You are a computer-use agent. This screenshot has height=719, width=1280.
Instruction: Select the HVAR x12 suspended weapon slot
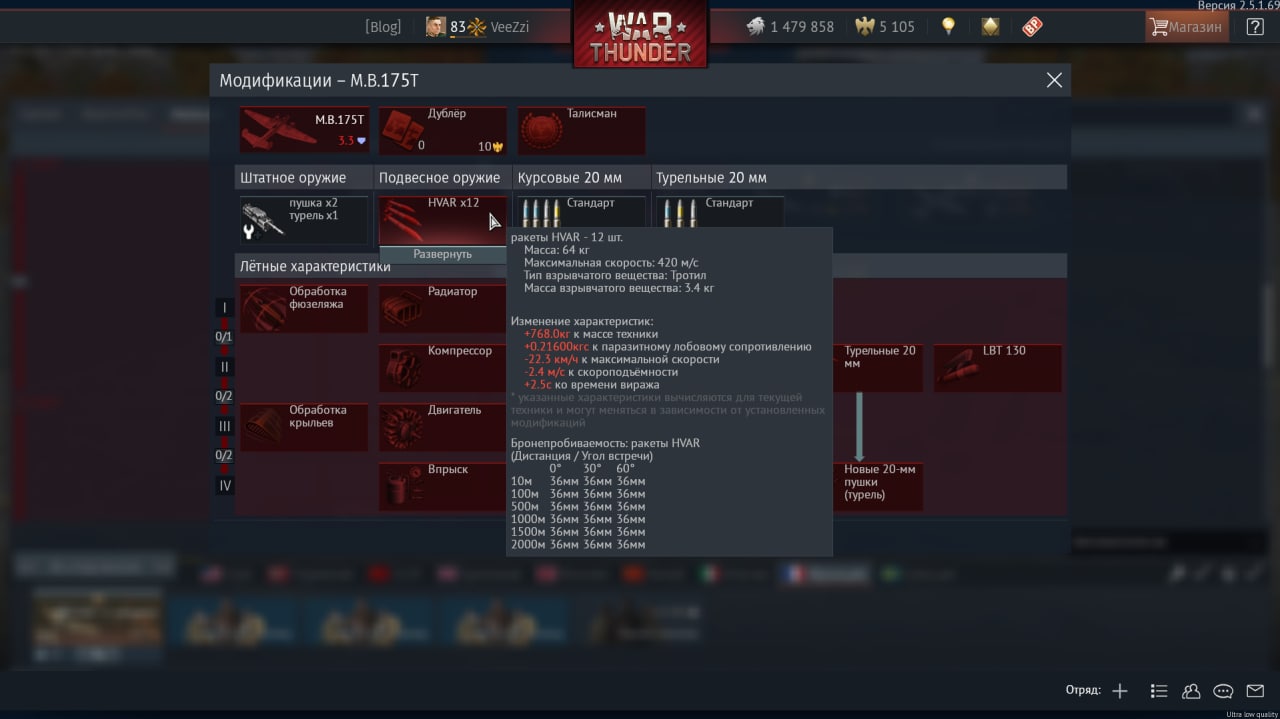point(442,219)
